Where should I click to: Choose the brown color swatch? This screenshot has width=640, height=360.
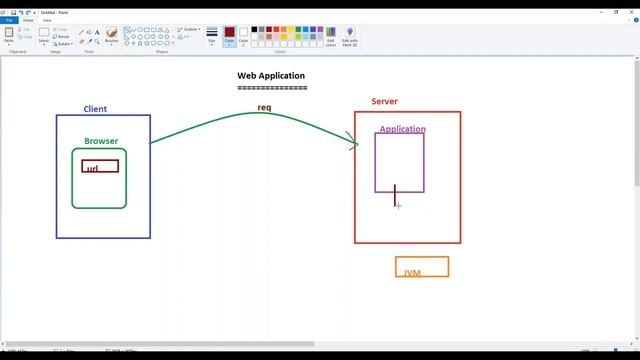click(x=269, y=37)
